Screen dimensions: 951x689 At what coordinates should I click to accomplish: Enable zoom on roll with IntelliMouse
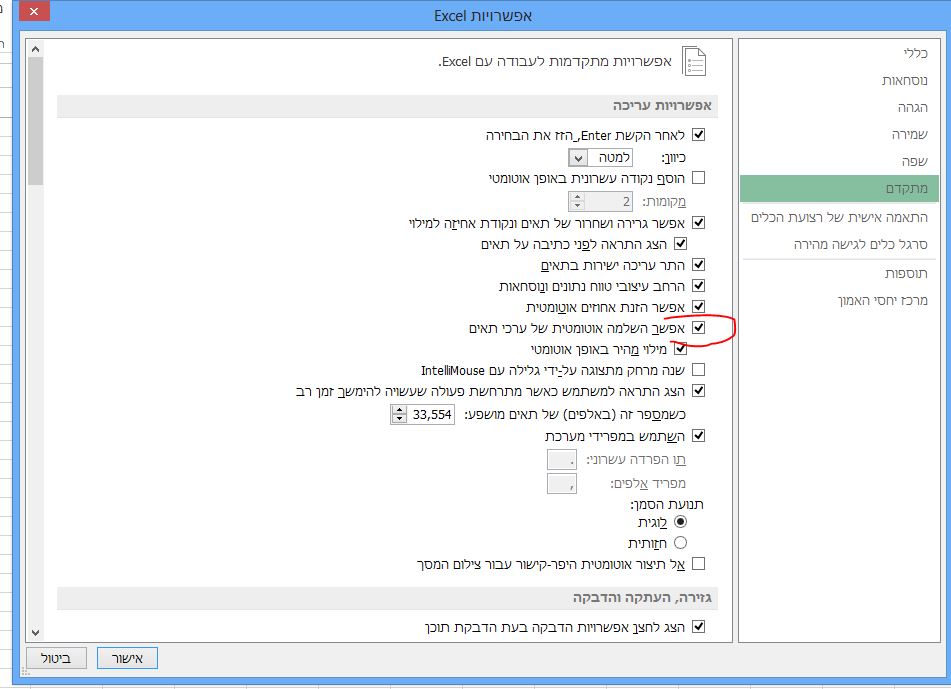tap(699, 369)
